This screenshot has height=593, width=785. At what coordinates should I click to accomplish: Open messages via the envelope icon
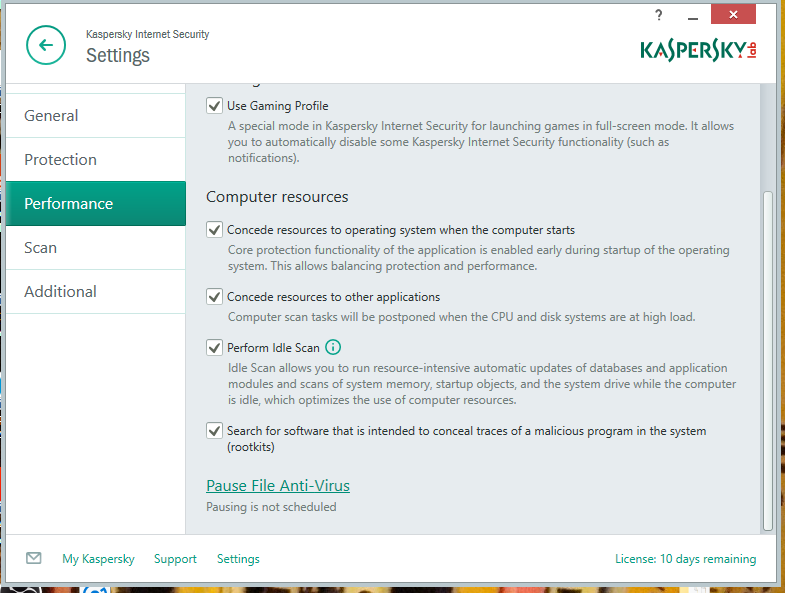(x=34, y=558)
